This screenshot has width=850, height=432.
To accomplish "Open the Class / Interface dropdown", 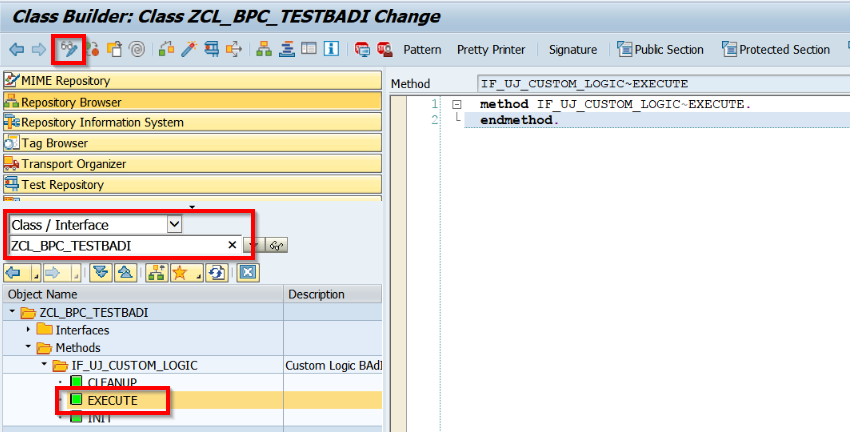I will 174,224.
